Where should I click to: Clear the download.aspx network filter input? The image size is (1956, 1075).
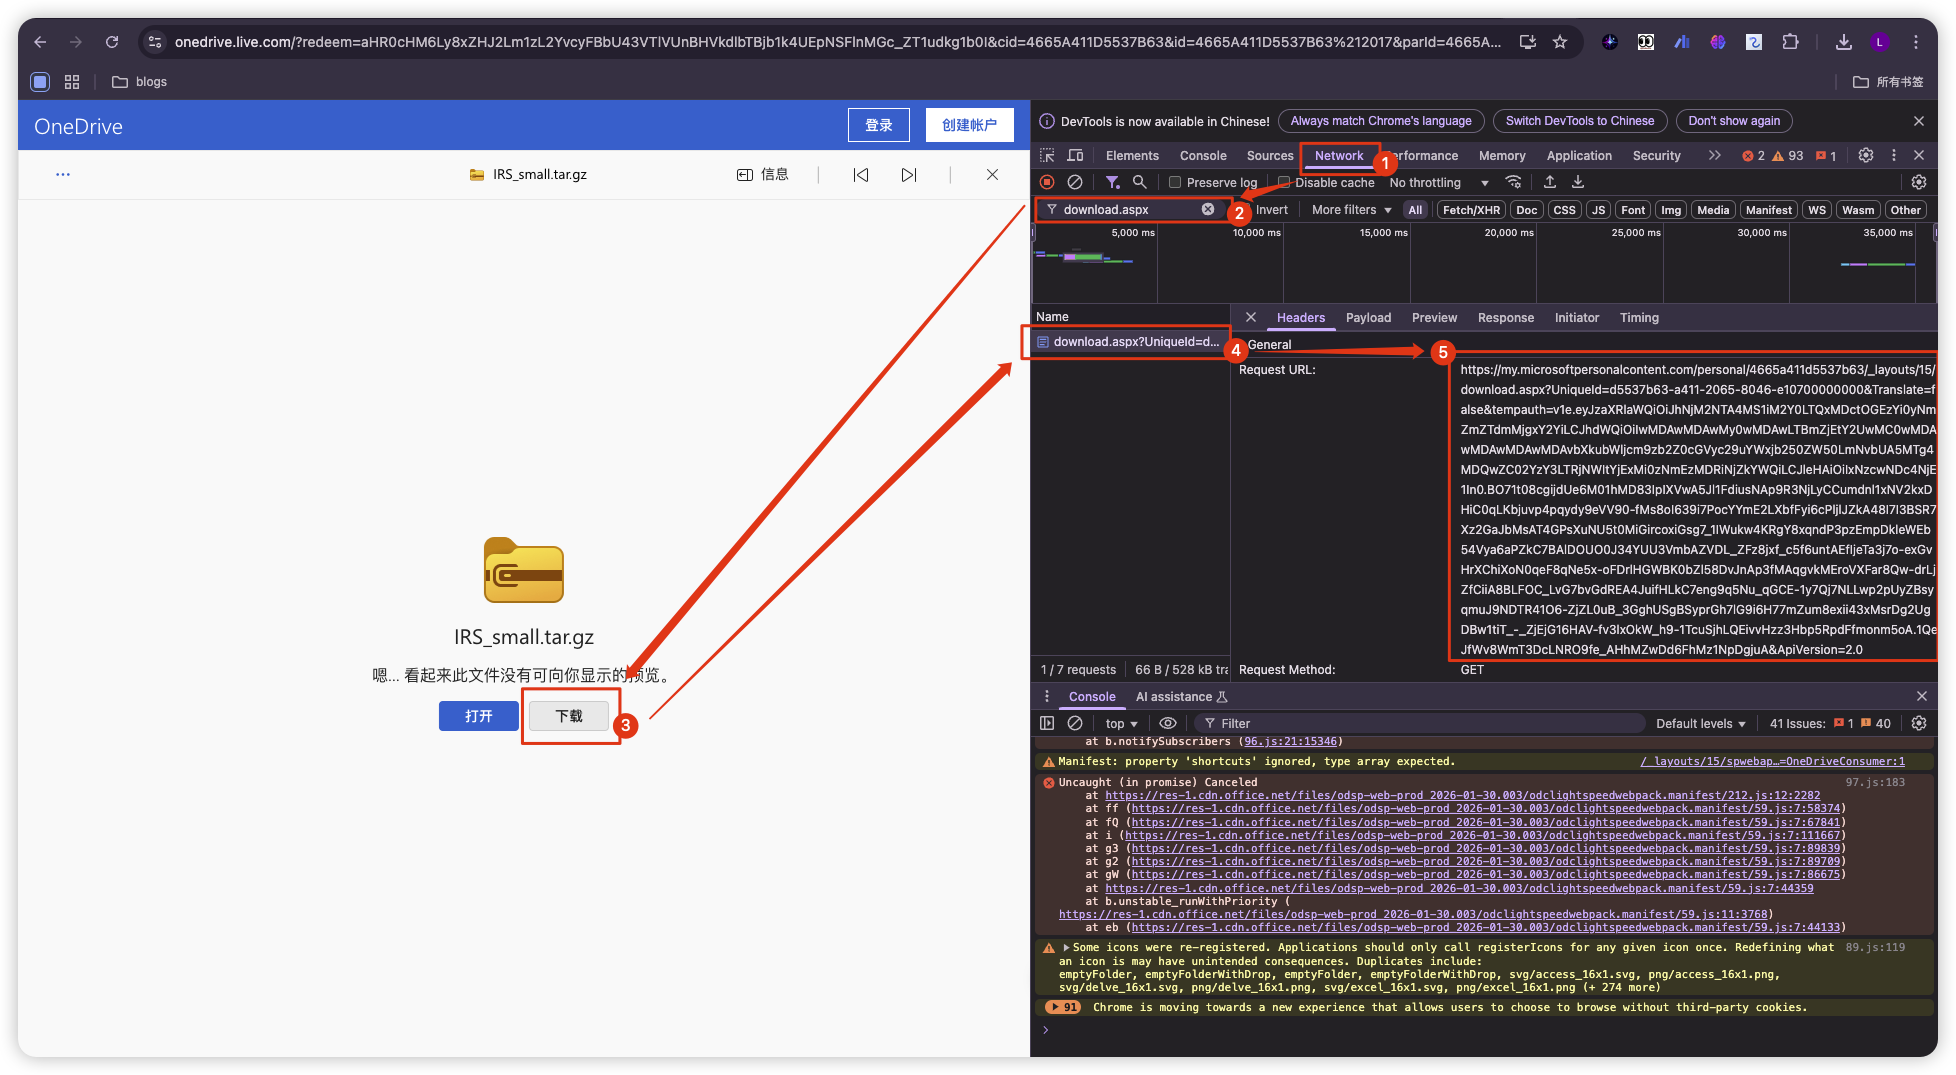pyautogui.click(x=1208, y=209)
